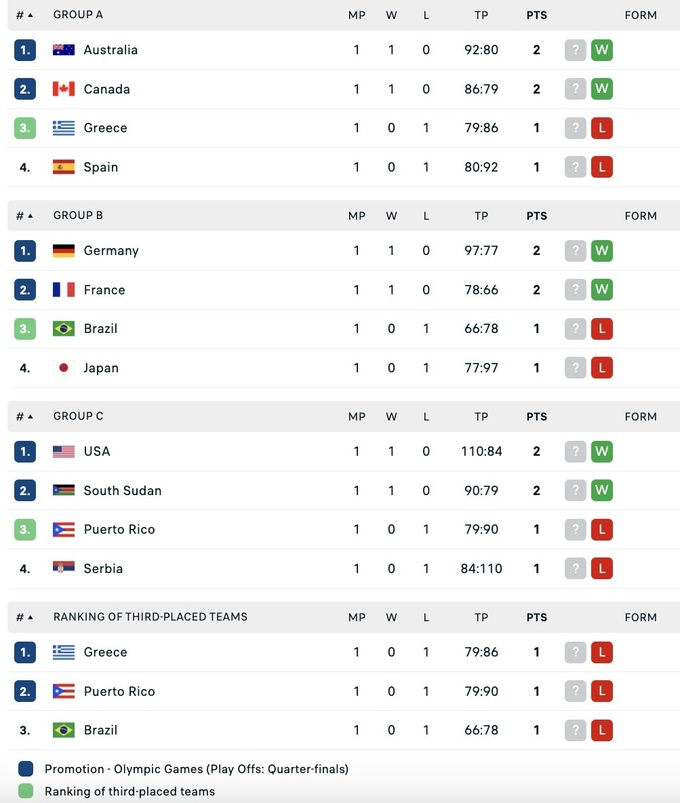Click Greece's position 1 badge in third-placed ranking
Image resolution: width=680 pixels, height=803 pixels.
click(x=25, y=653)
